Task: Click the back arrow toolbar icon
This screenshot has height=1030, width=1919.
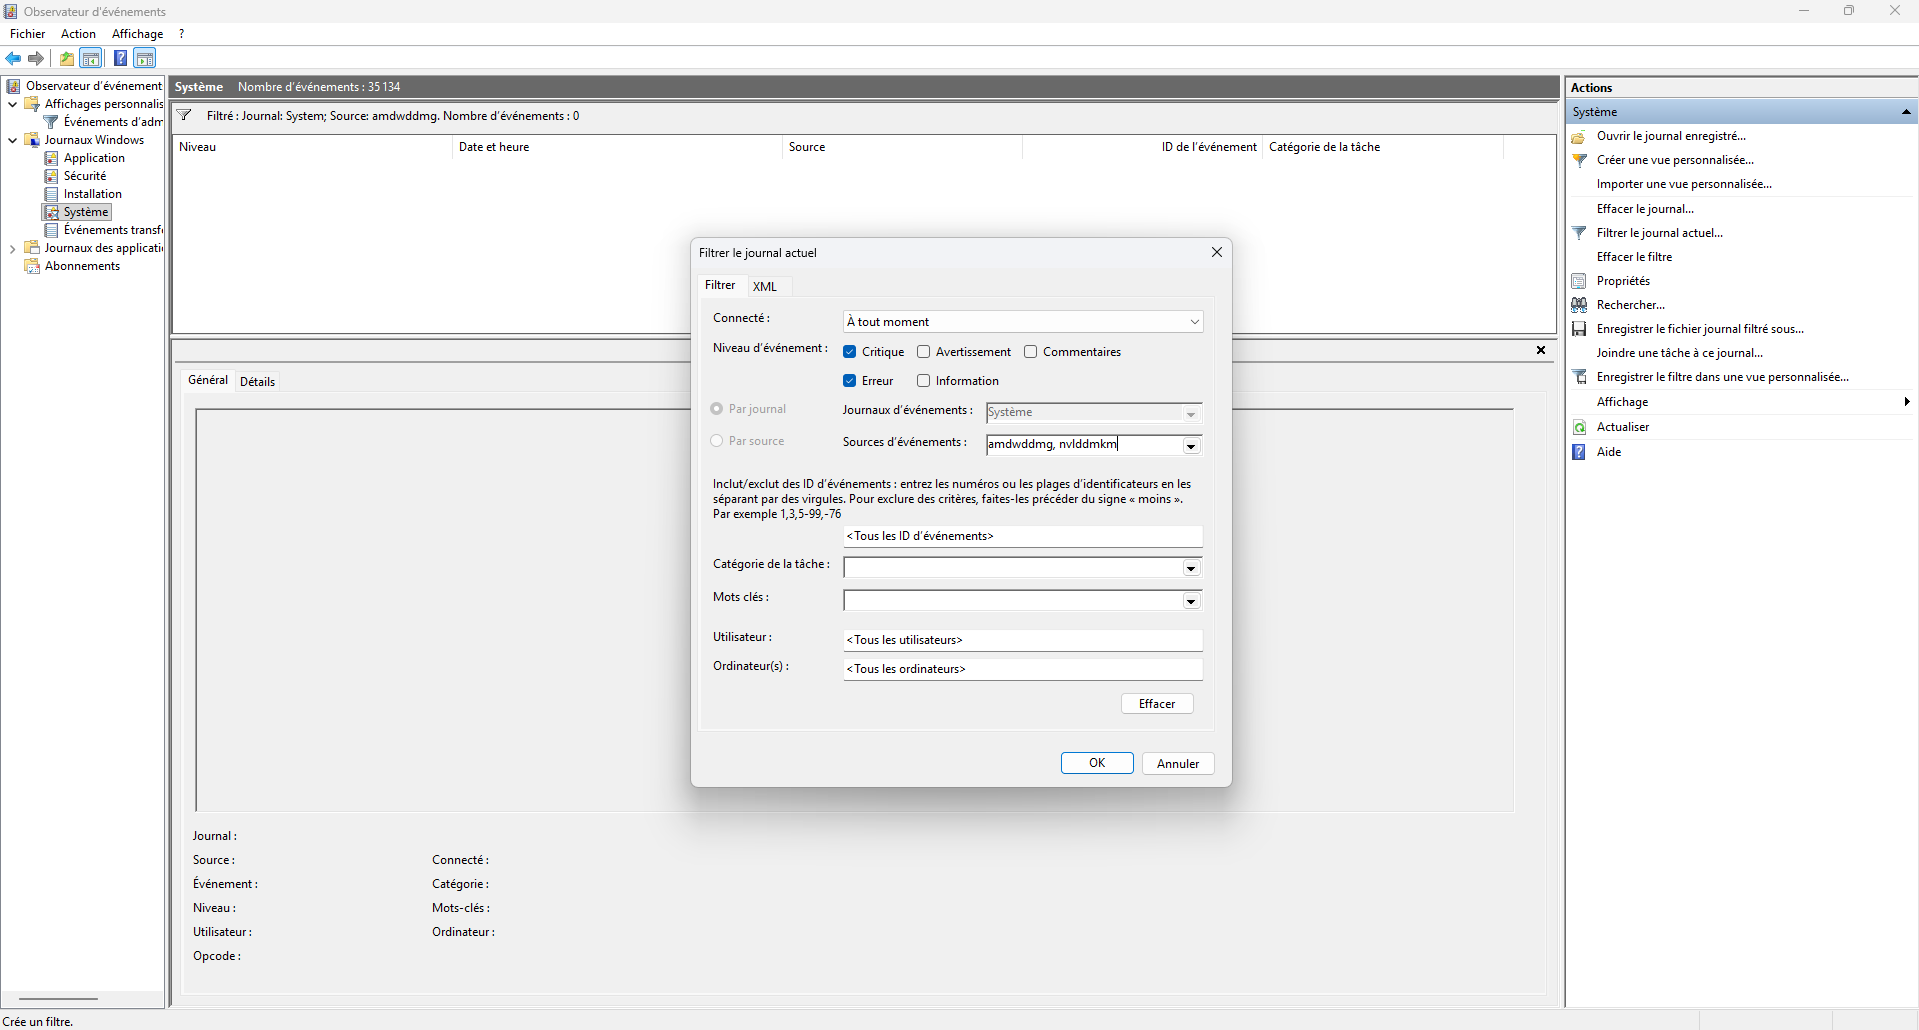Action: pos(14,58)
